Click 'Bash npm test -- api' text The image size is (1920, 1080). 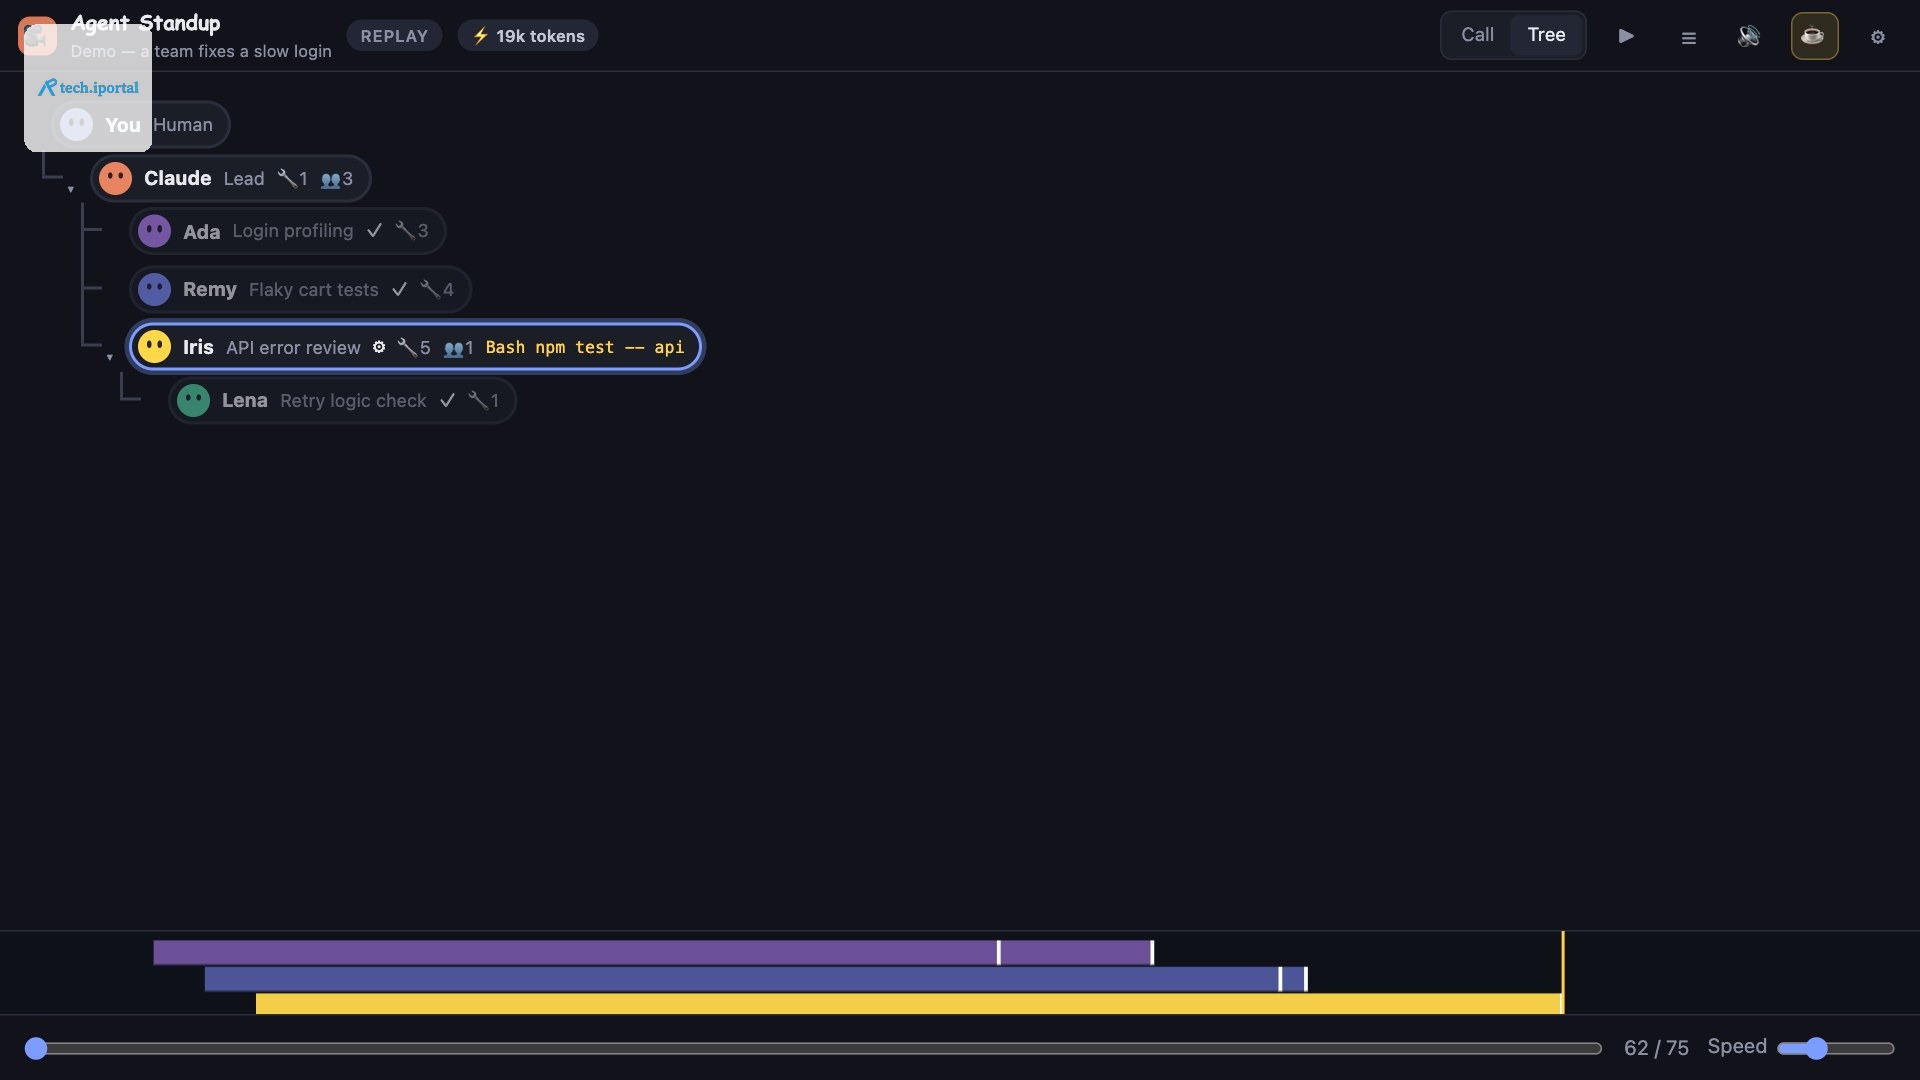point(585,347)
